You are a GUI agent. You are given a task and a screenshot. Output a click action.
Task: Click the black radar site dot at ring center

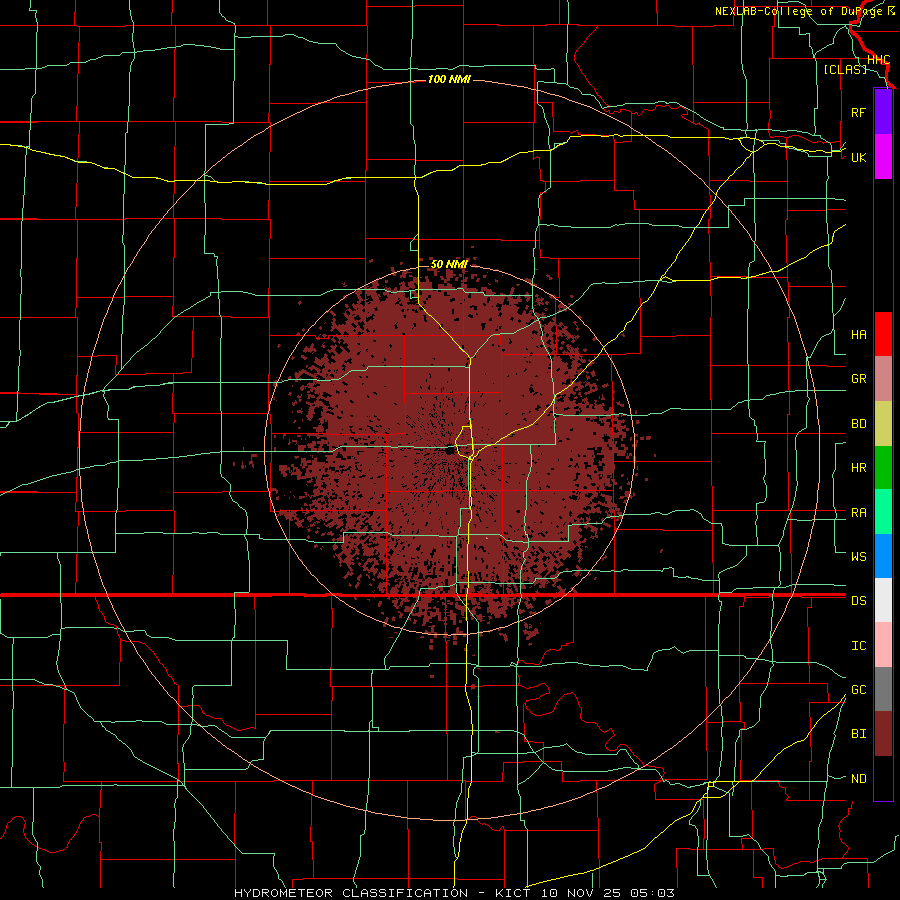click(449, 451)
